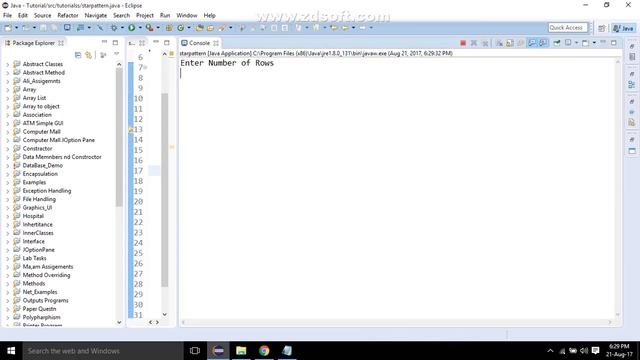
Task: Open the Windows Start menu
Action: coord(11,351)
